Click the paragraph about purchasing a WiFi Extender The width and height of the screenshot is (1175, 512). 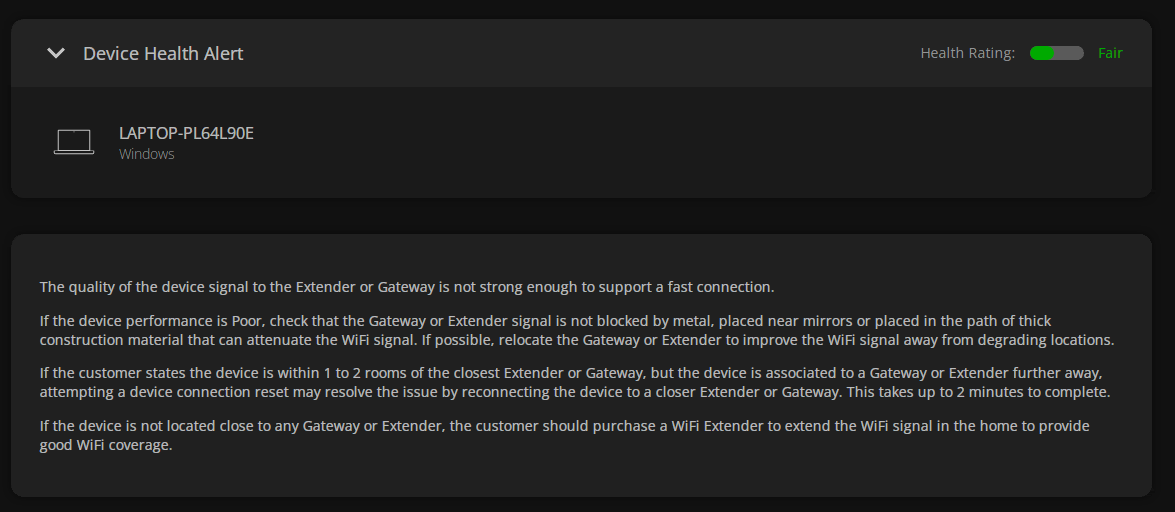coord(564,435)
